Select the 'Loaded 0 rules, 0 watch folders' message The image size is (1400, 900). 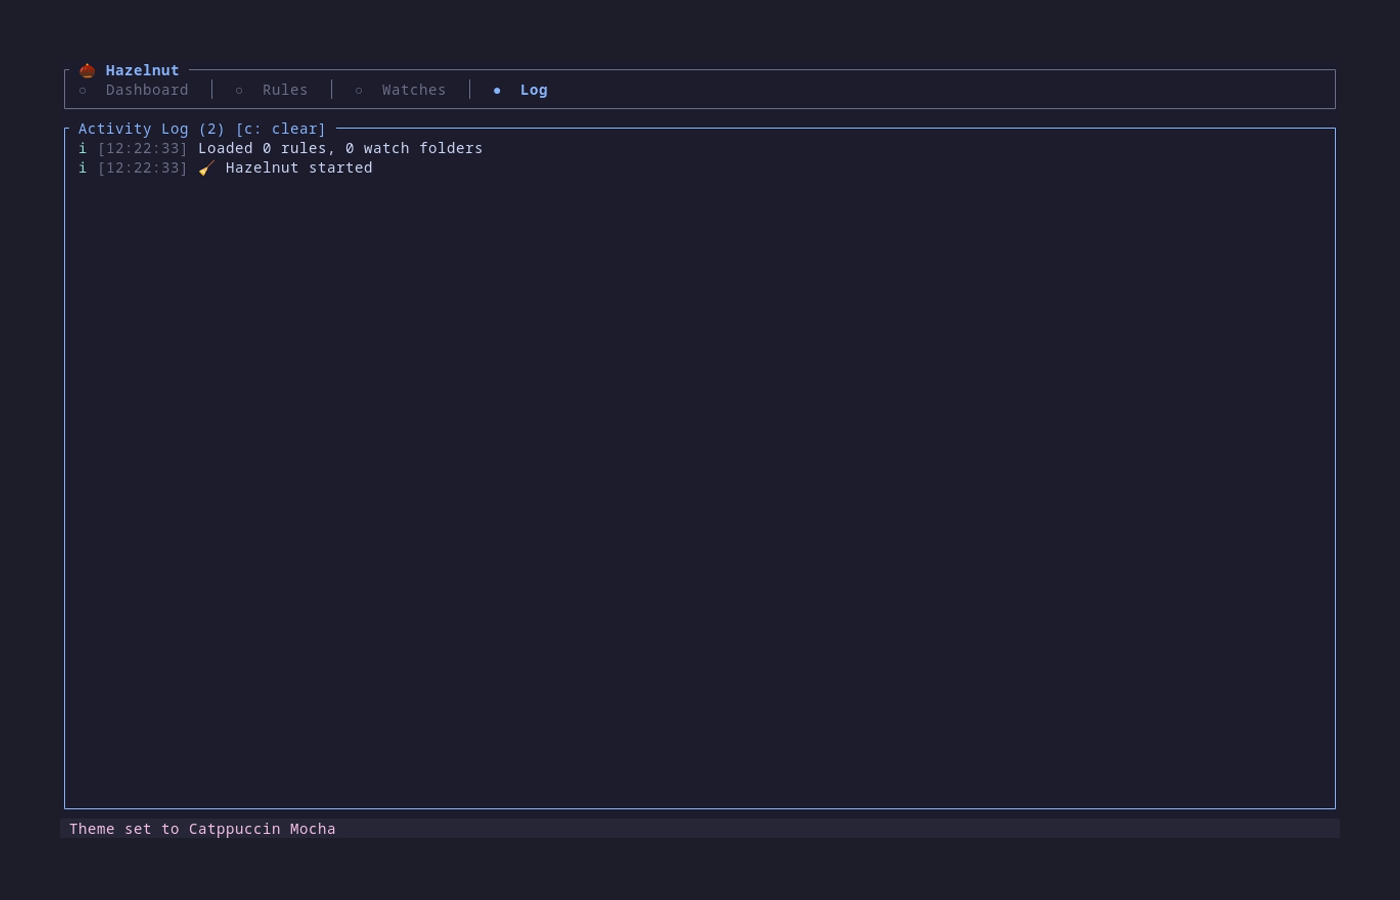[x=340, y=148]
